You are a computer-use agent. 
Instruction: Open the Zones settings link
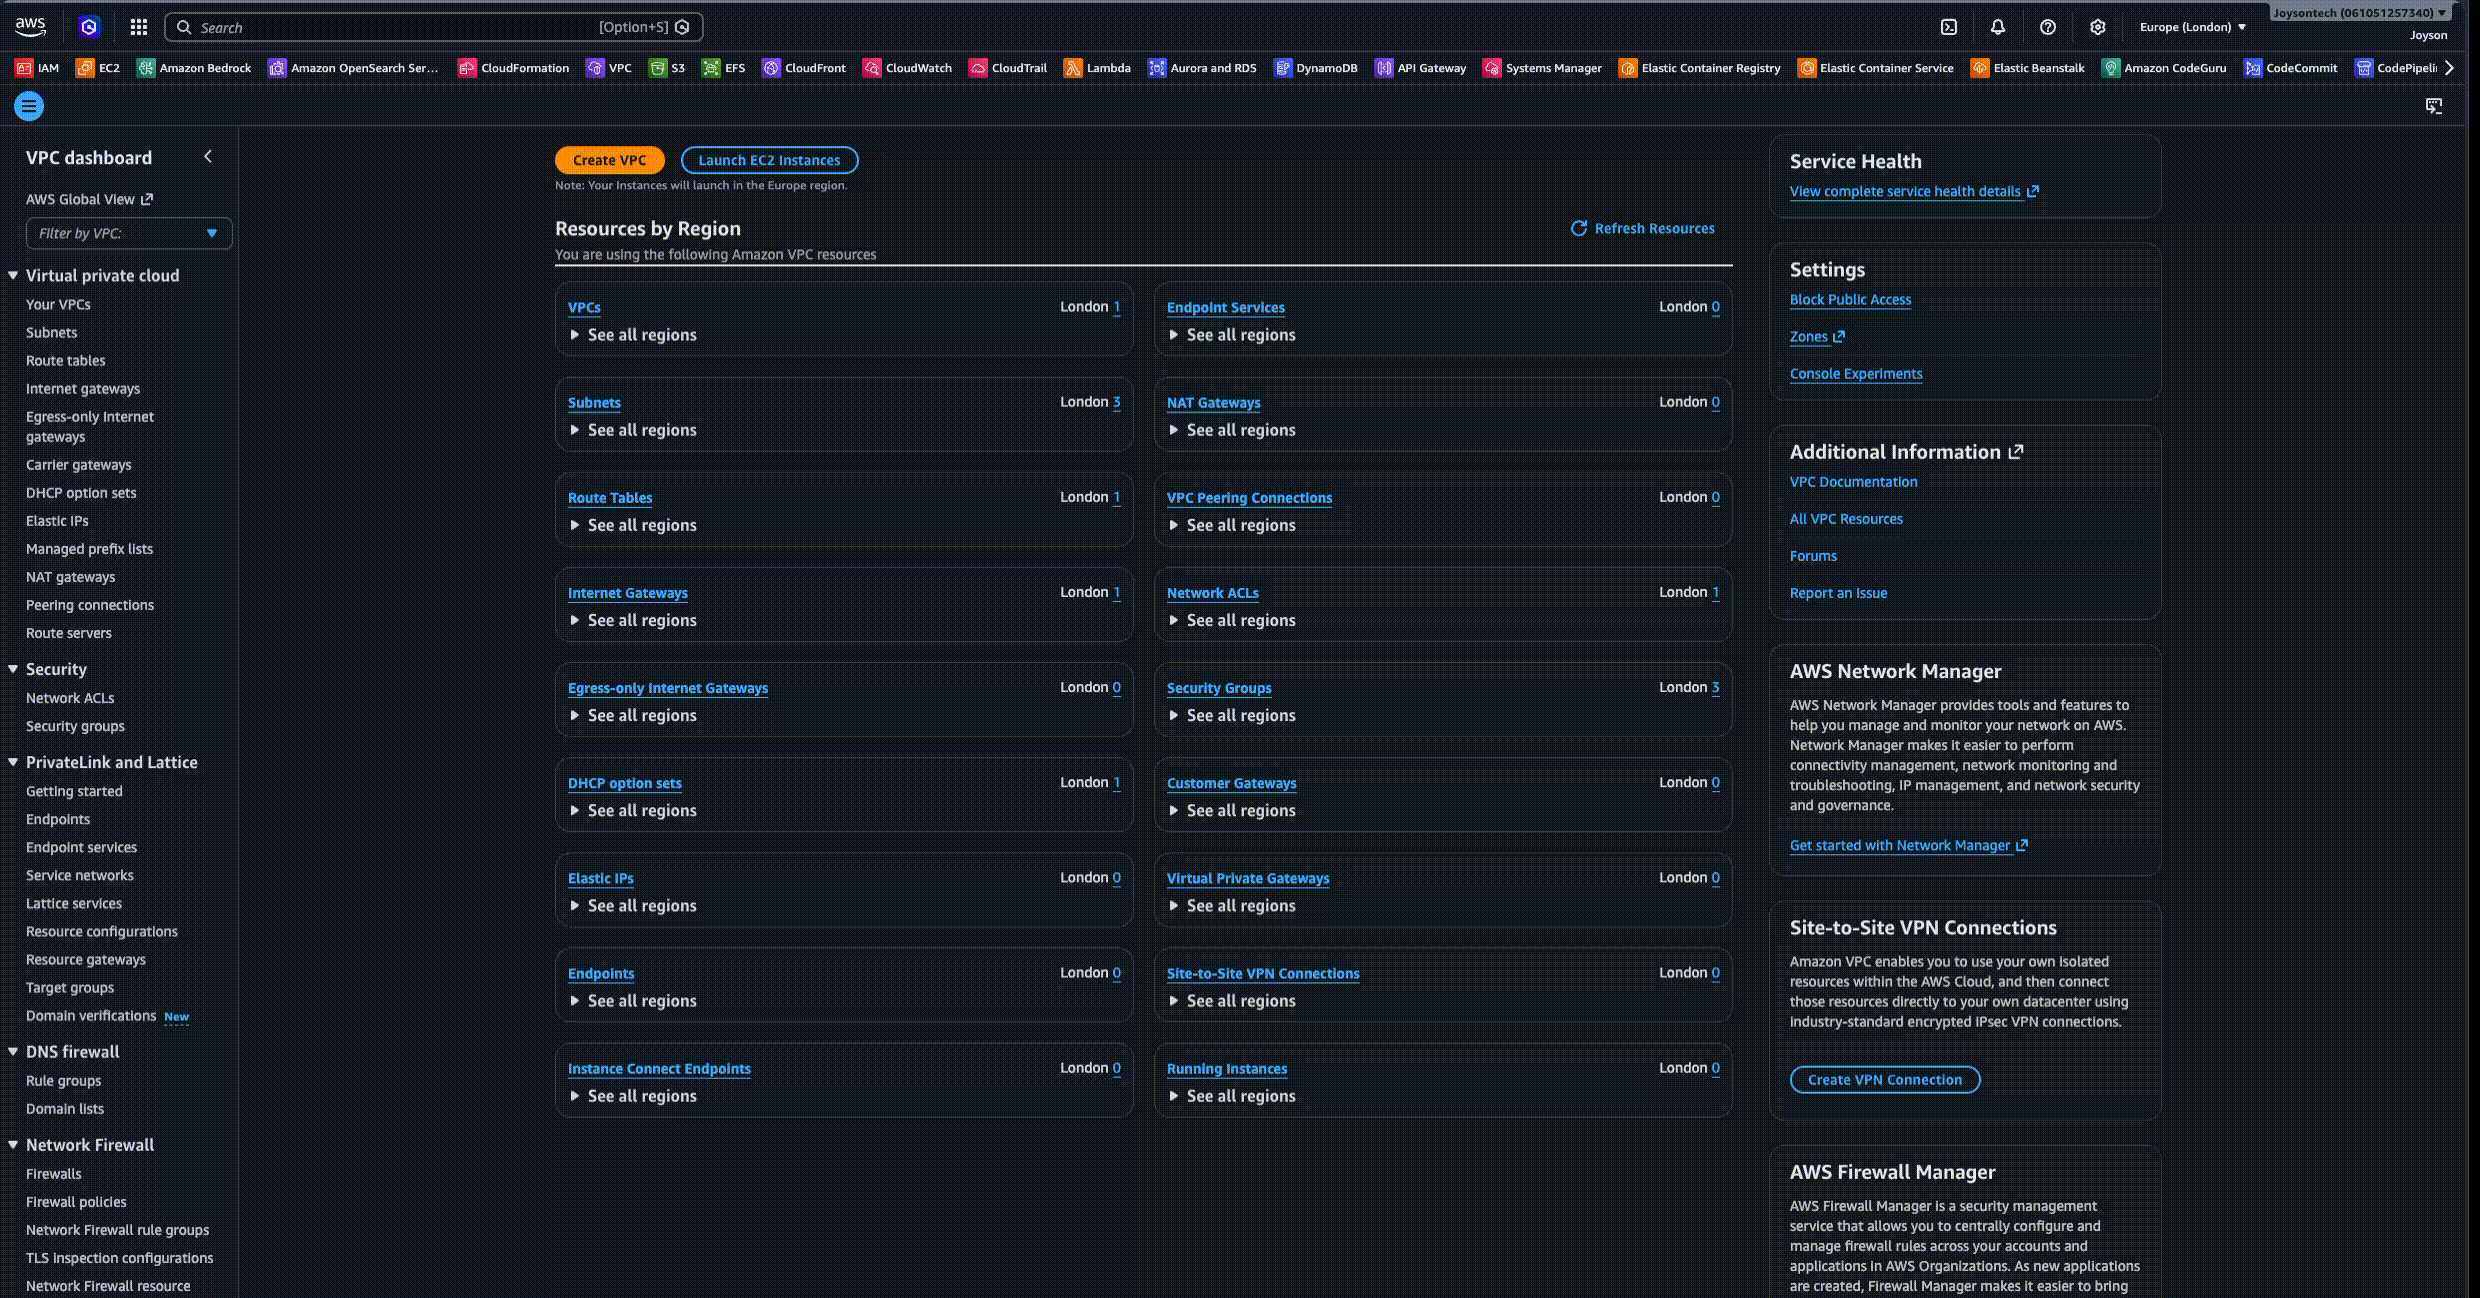click(1817, 336)
